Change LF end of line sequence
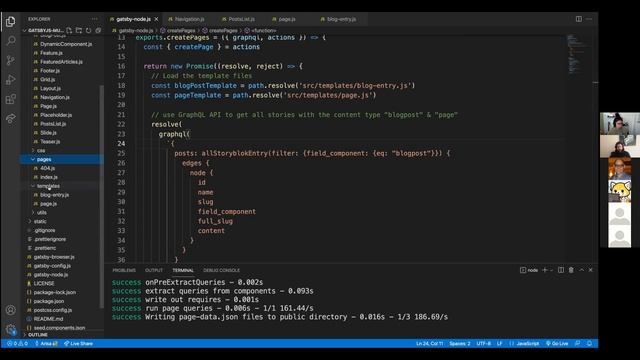The image size is (640, 360). [499, 344]
